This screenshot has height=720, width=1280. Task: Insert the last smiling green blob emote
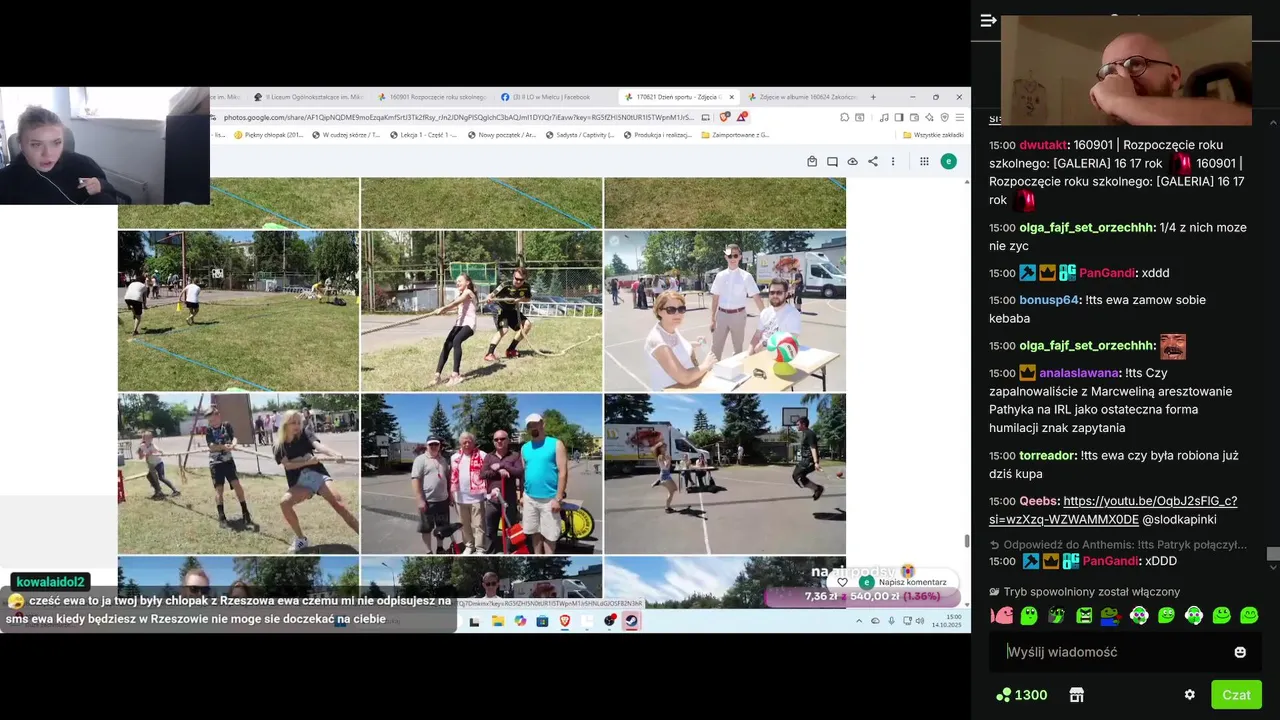(1249, 615)
